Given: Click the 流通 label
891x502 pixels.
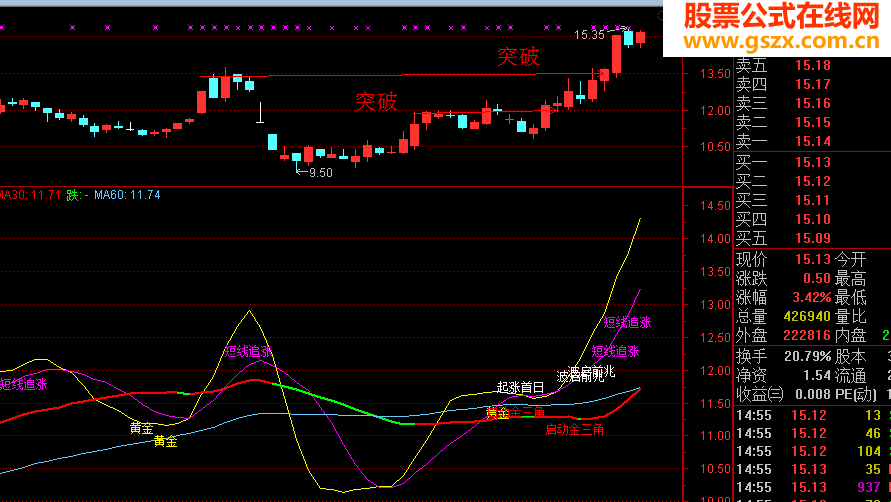Looking at the screenshot, I should (850, 375).
